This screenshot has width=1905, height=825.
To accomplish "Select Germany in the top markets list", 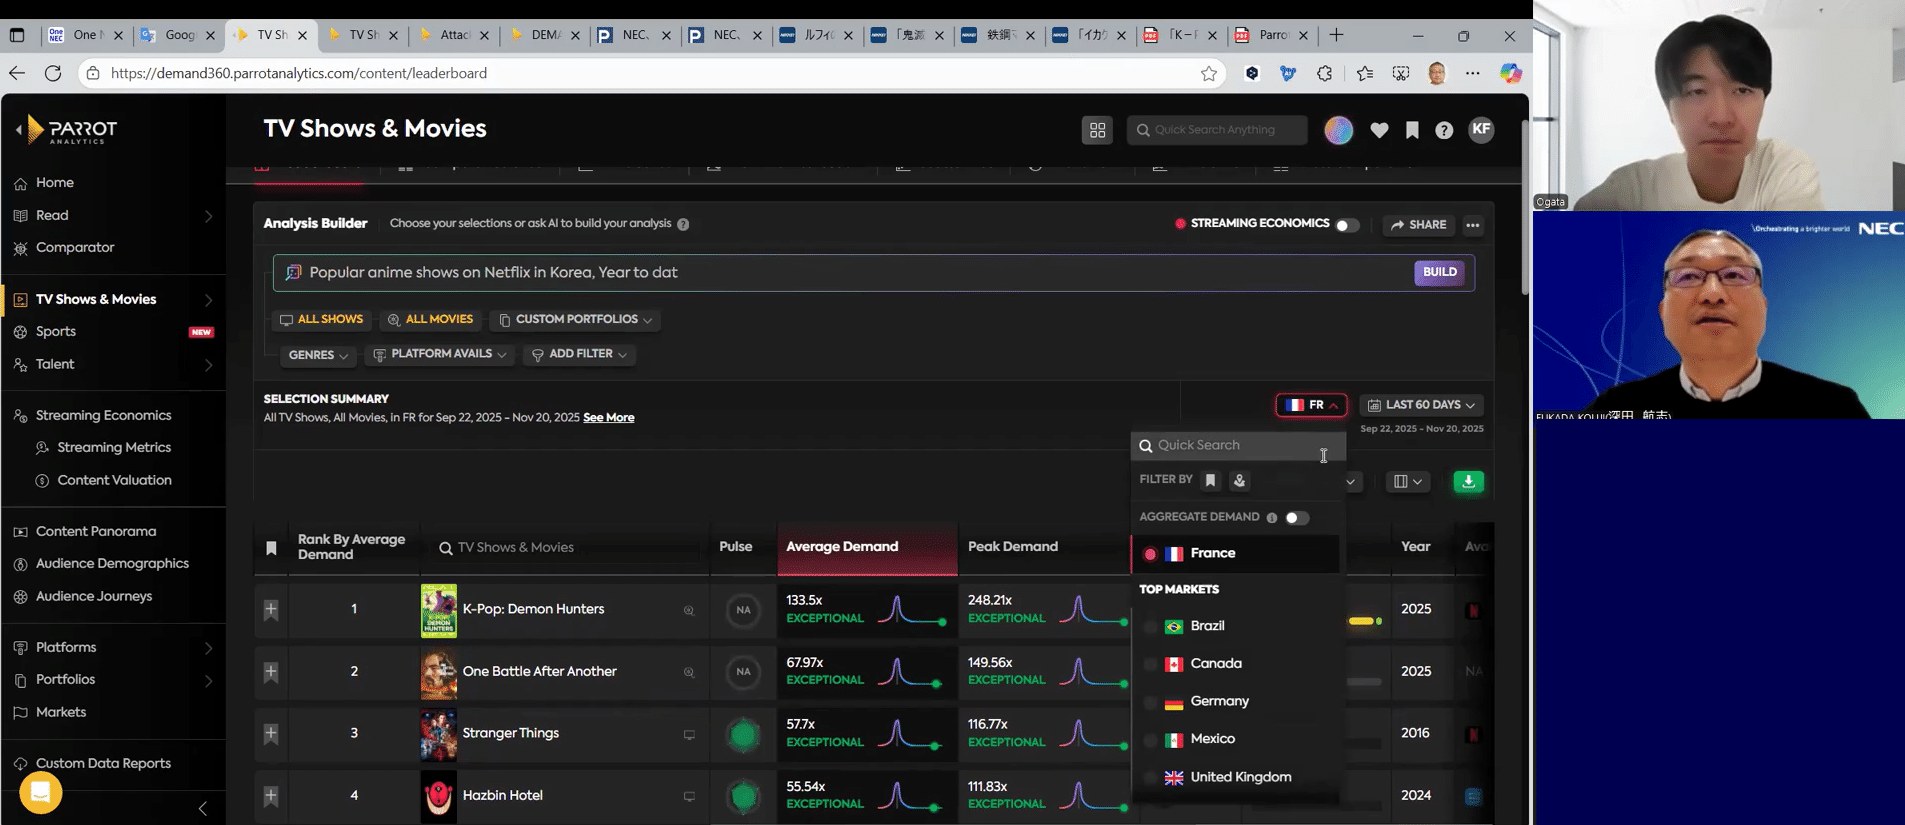I will tap(1236, 702).
